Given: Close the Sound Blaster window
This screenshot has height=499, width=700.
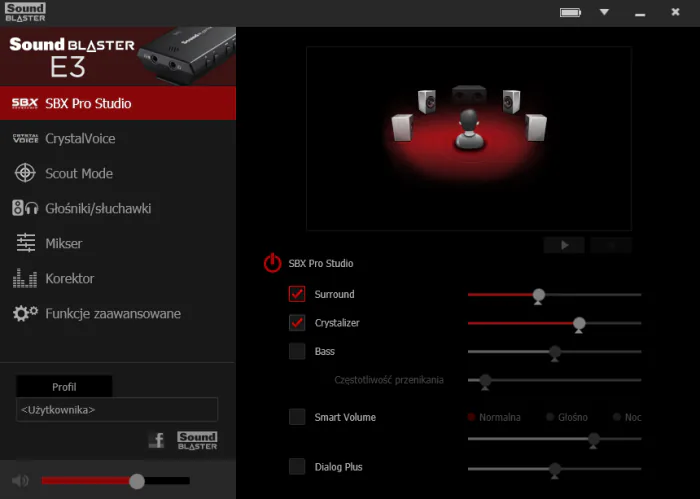Looking at the screenshot, I should pyautogui.click(x=675, y=12).
